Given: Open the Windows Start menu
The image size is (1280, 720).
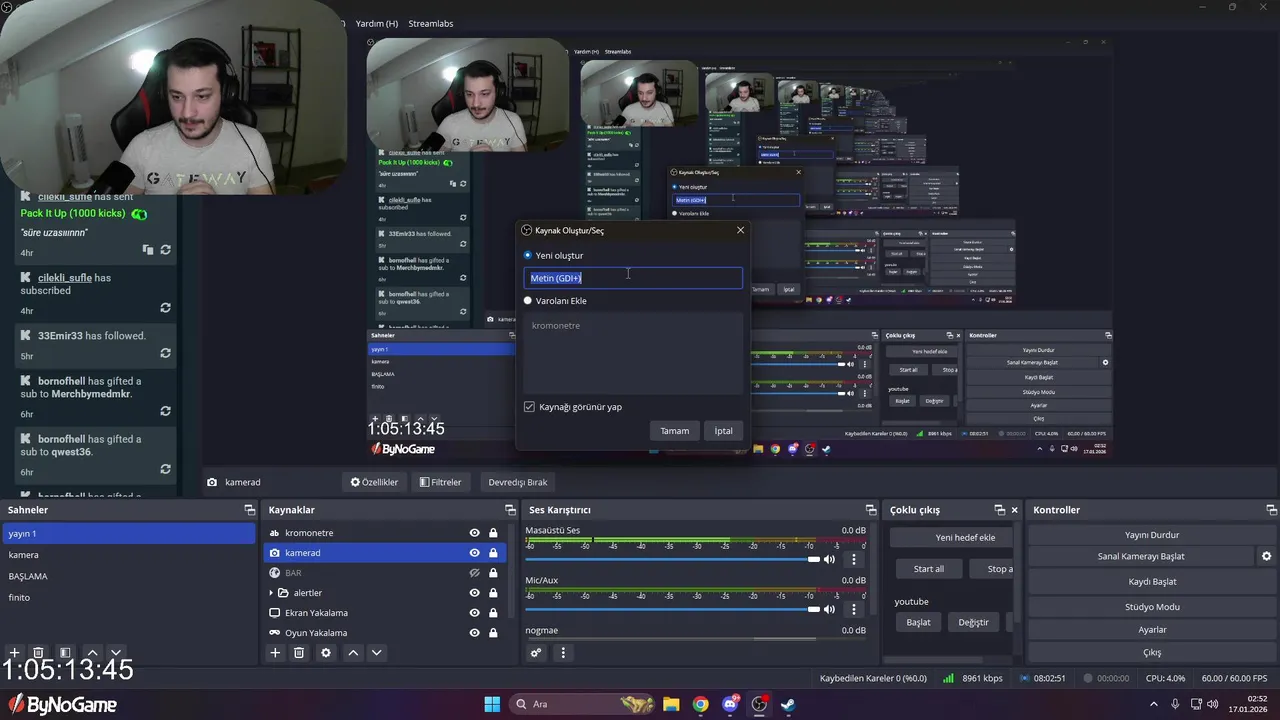Looking at the screenshot, I should 492,704.
